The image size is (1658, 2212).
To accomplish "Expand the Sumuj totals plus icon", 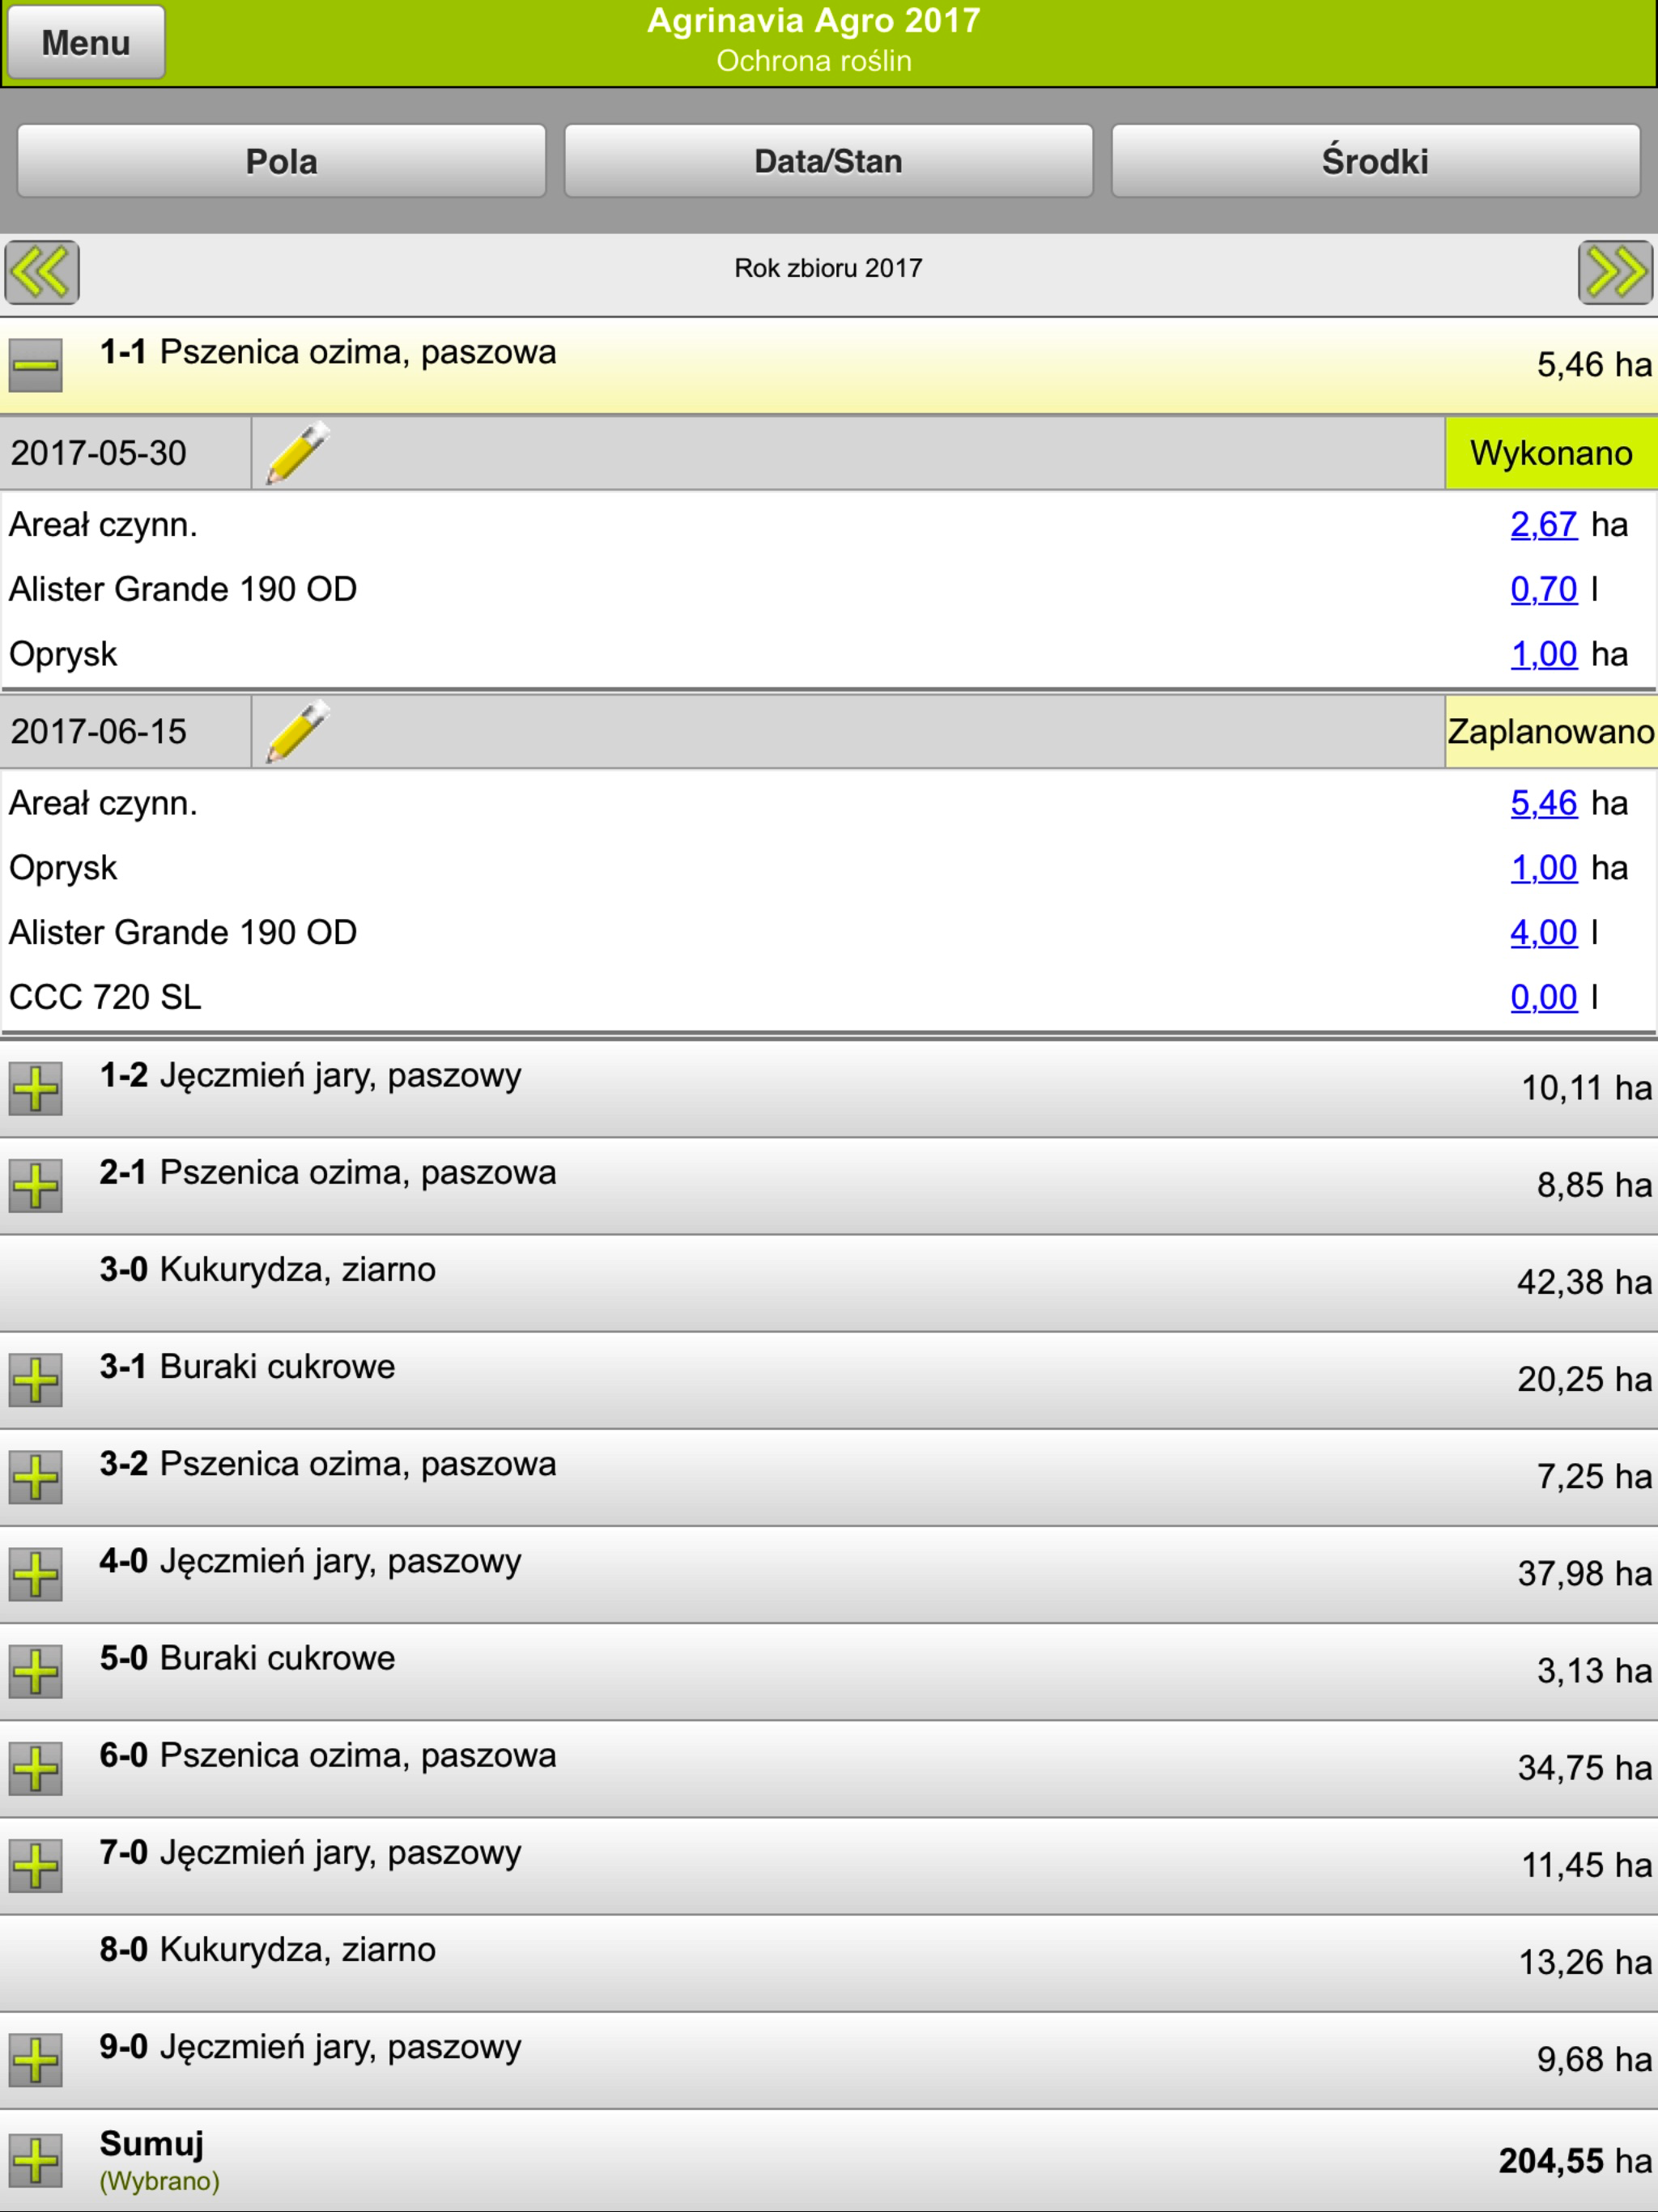I will pyautogui.click(x=36, y=2160).
